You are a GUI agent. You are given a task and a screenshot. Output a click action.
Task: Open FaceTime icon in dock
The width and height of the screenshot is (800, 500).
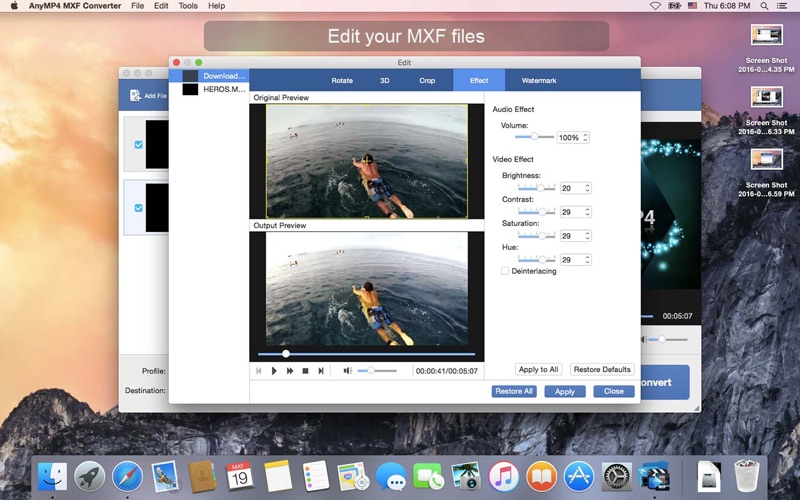[x=428, y=477]
